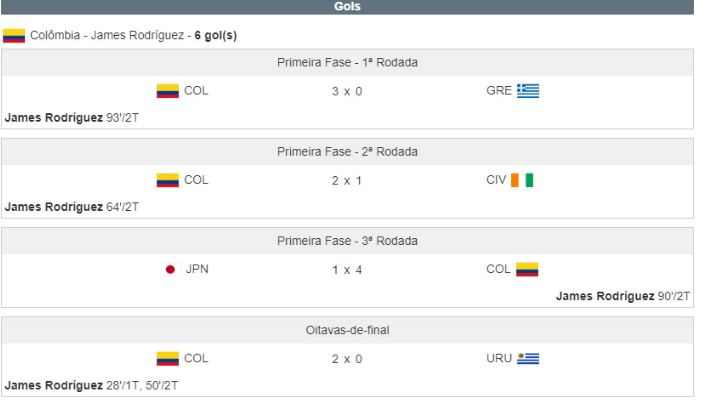This screenshot has width=712, height=400.
Task: Select the Gols header bar
Action: click(x=347, y=7)
